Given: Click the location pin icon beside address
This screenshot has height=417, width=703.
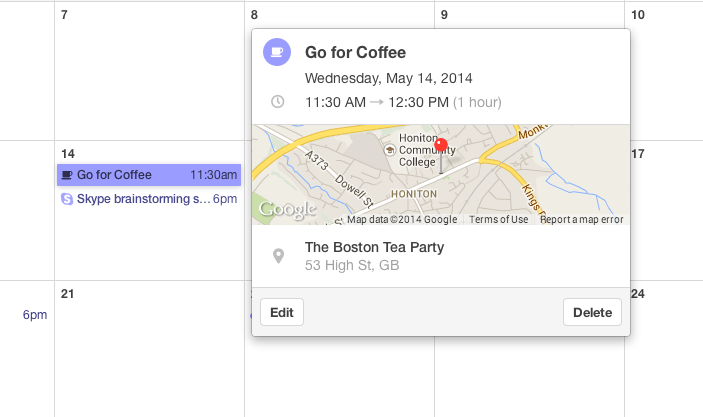Looking at the screenshot, I should pyautogui.click(x=278, y=256).
